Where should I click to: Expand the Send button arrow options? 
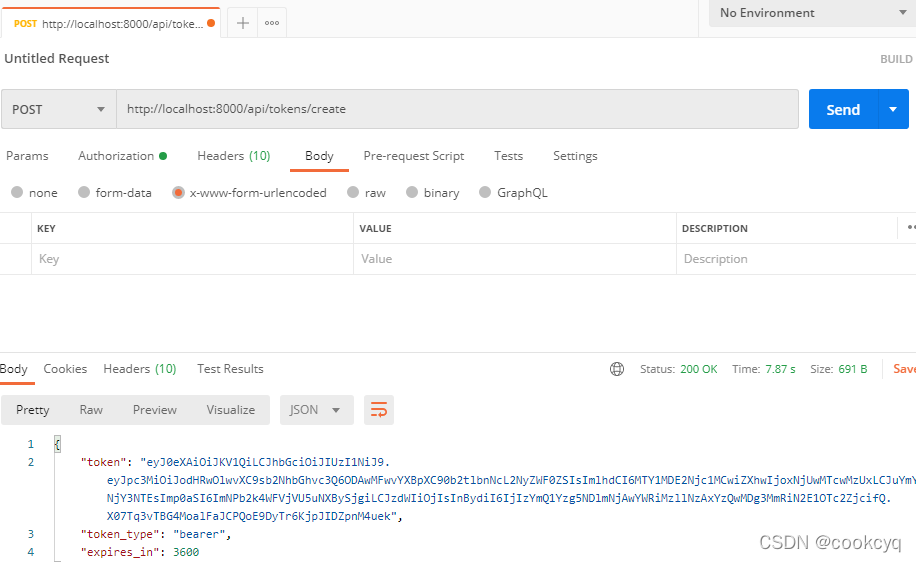tap(893, 109)
